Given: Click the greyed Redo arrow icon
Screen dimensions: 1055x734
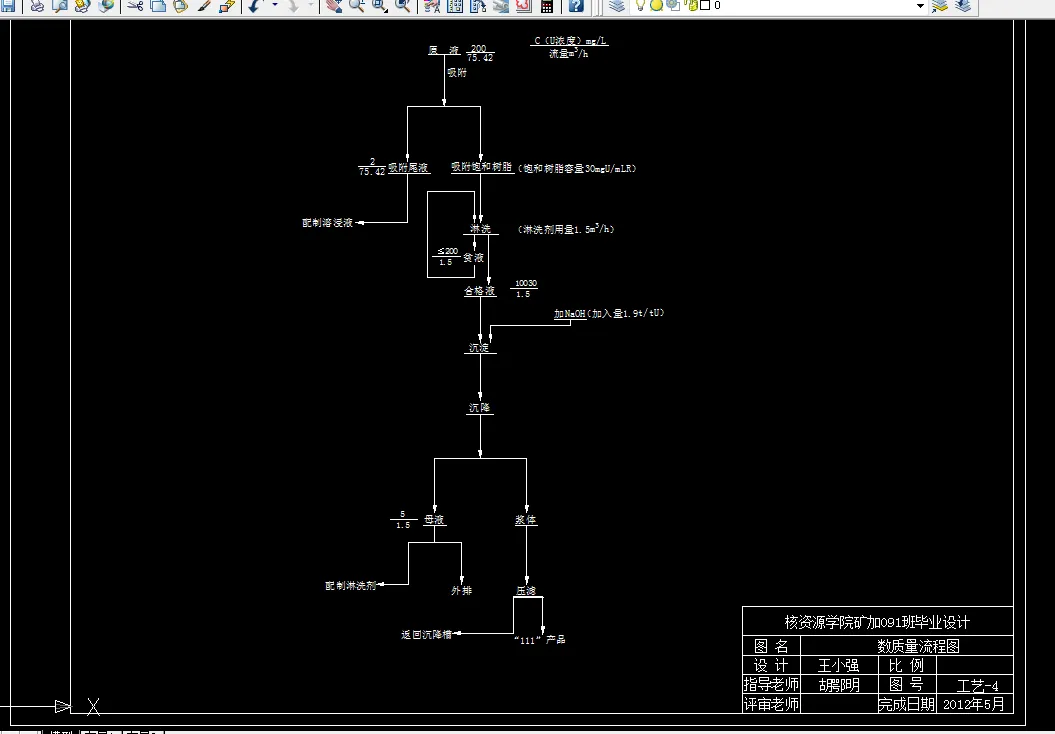Looking at the screenshot, I should click(x=293, y=5).
